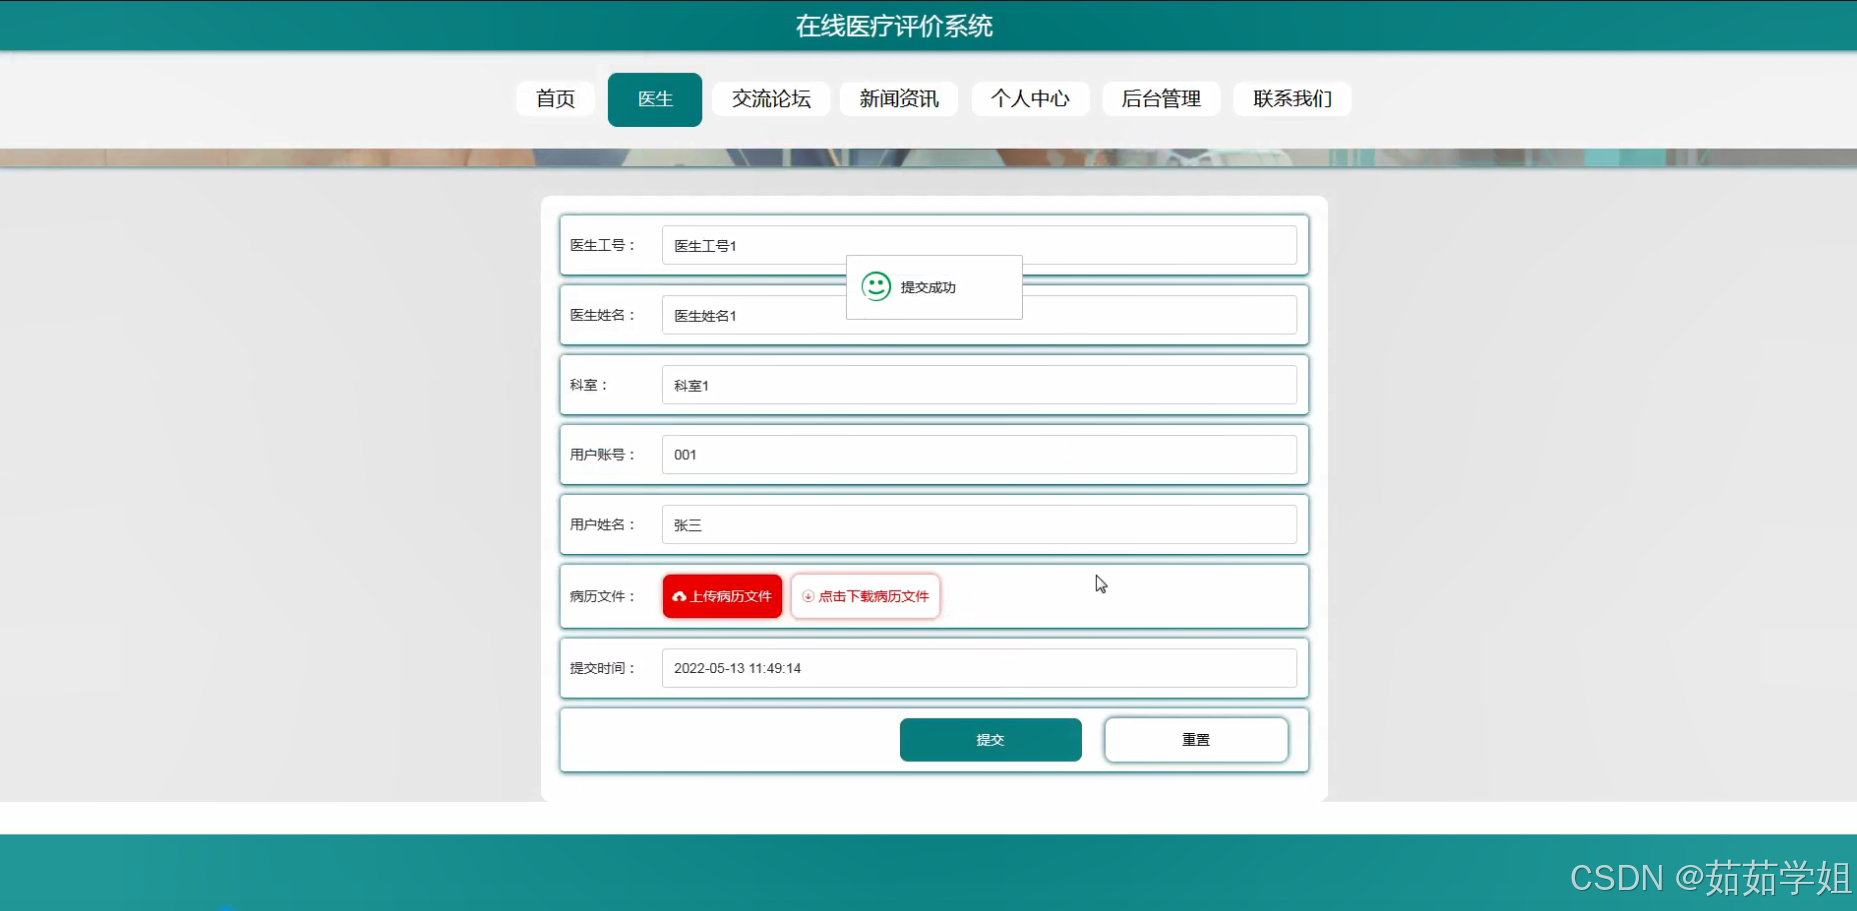The width and height of the screenshot is (1857, 911).
Task: Click the smiley icon in the 提交成功 popup
Action: pos(877,286)
